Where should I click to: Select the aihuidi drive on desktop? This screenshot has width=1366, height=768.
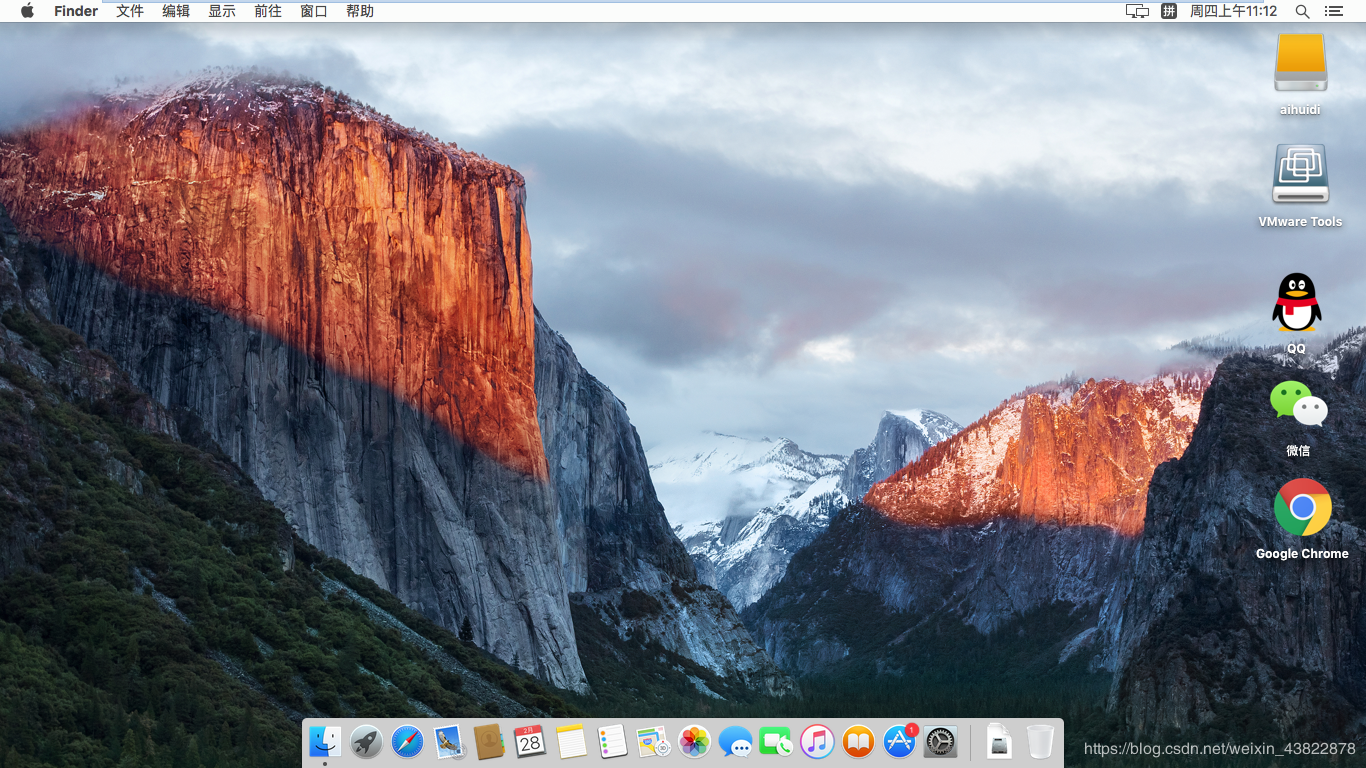1300,63
